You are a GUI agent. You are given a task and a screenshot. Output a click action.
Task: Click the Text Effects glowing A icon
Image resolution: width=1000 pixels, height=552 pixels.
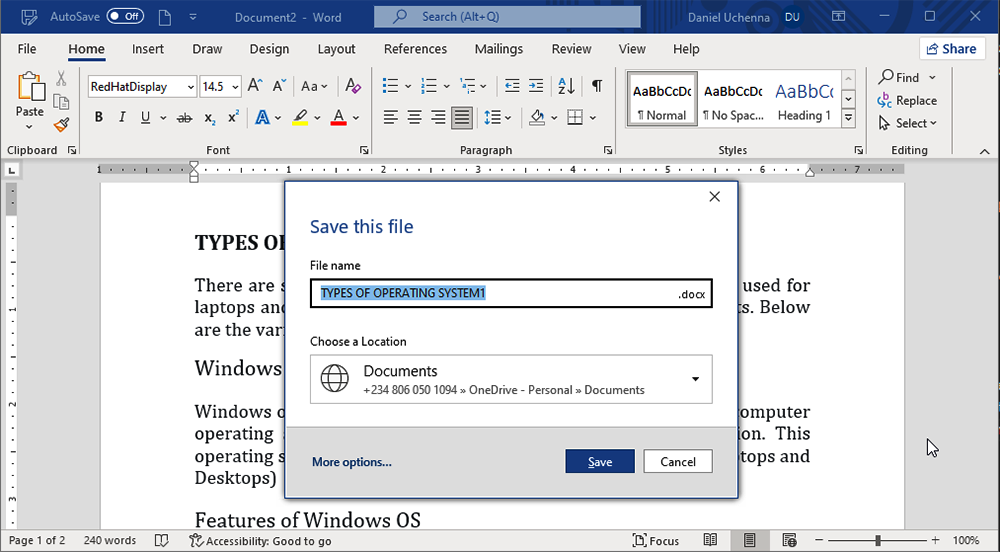click(x=262, y=117)
